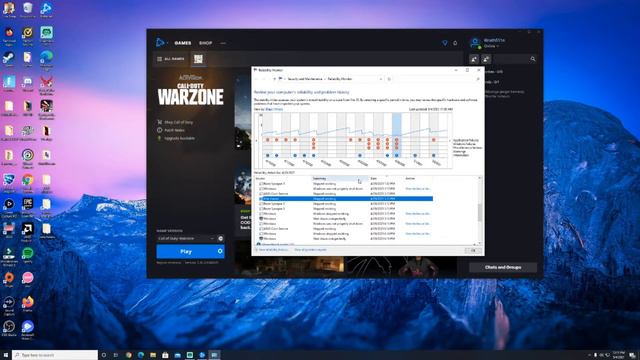
Task: Select the Battle.net desktop shortcut
Action: point(46,10)
